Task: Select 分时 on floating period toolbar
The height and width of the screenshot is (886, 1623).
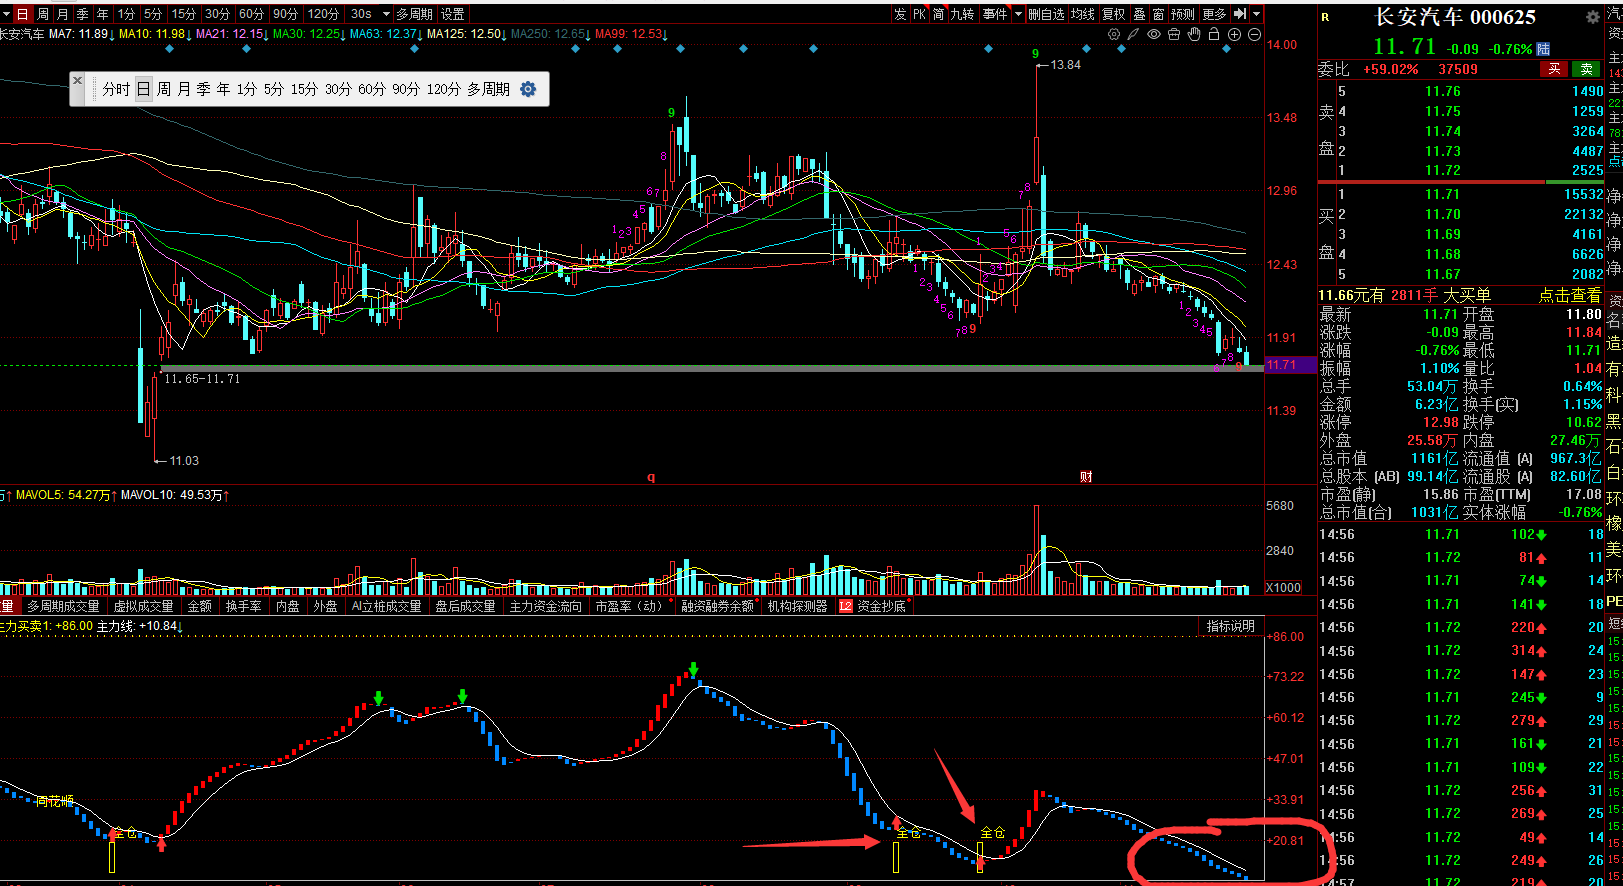Action: pyautogui.click(x=116, y=89)
